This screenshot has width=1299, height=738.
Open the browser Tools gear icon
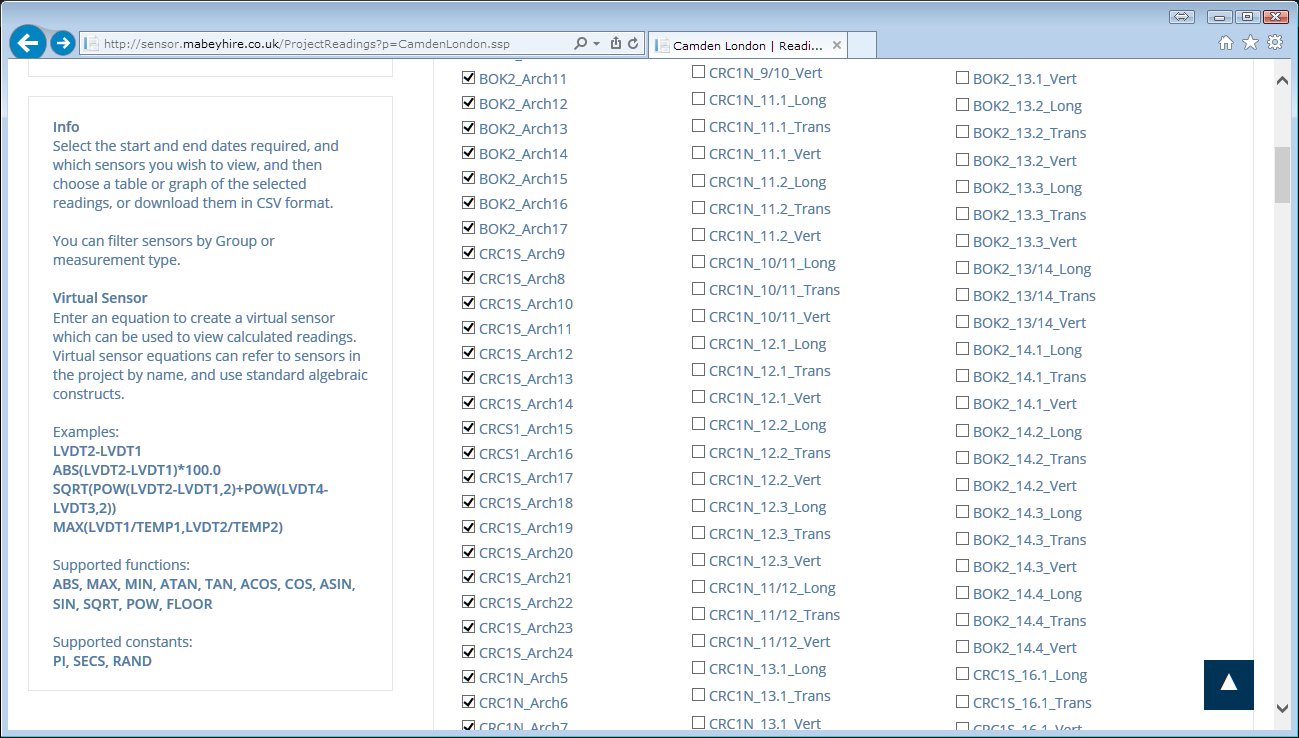click(x=1275, y=43)
